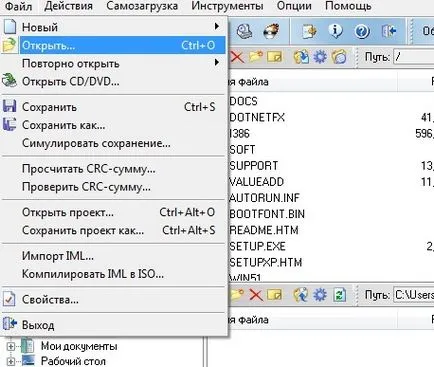Click folder with disc icon beside upper gear
This screenshot has width=434, height=367.
click(x=339, y=57)
